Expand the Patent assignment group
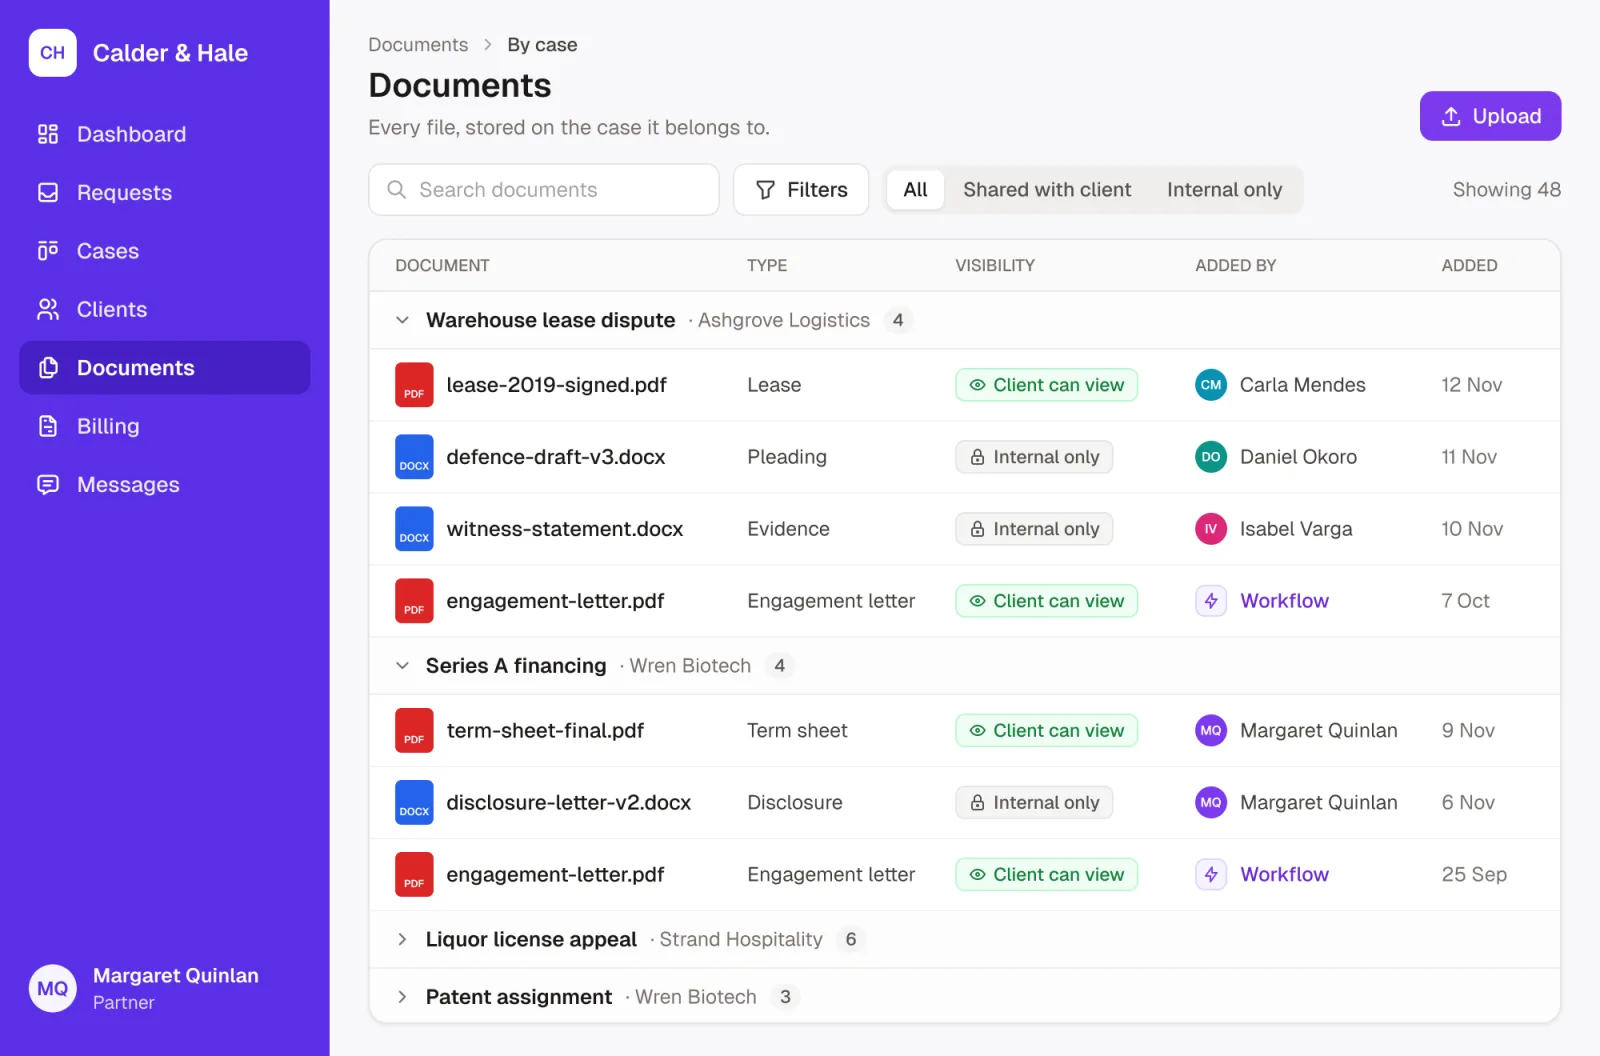 click(x=402, y=997)
